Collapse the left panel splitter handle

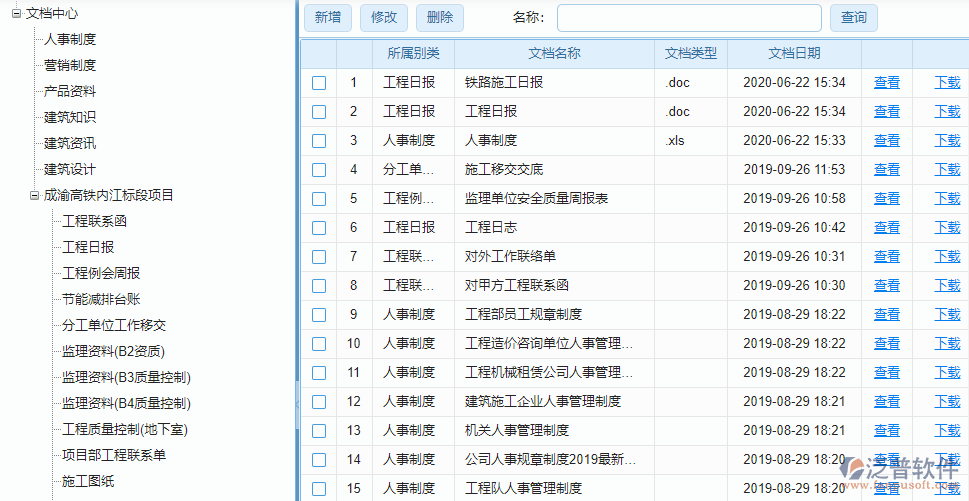pyautogui.click(x=297, y=404)
